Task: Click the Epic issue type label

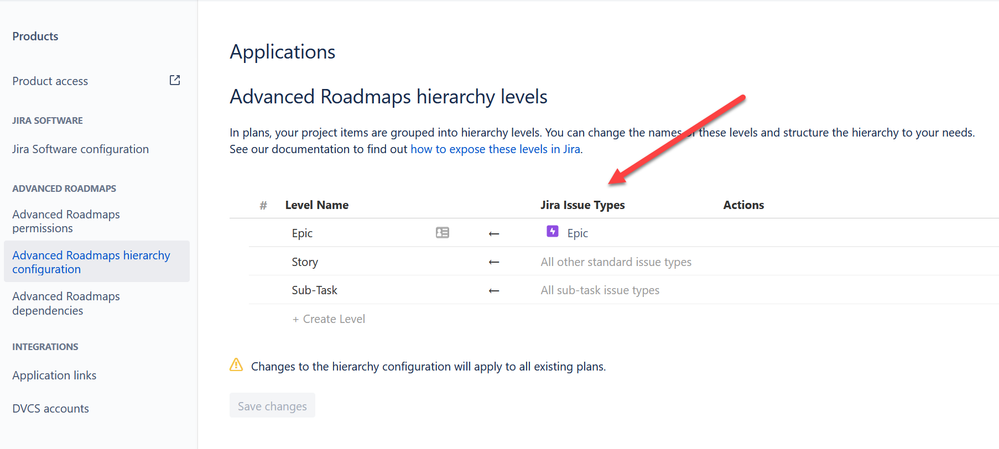Action: pyautogui.click(x=578, y=233)
